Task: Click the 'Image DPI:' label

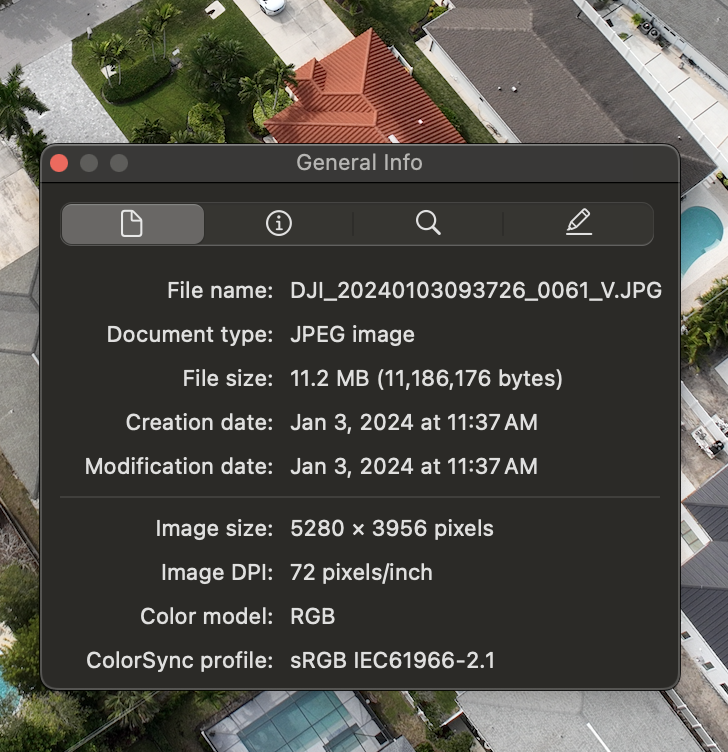Action: pos(217,573)
